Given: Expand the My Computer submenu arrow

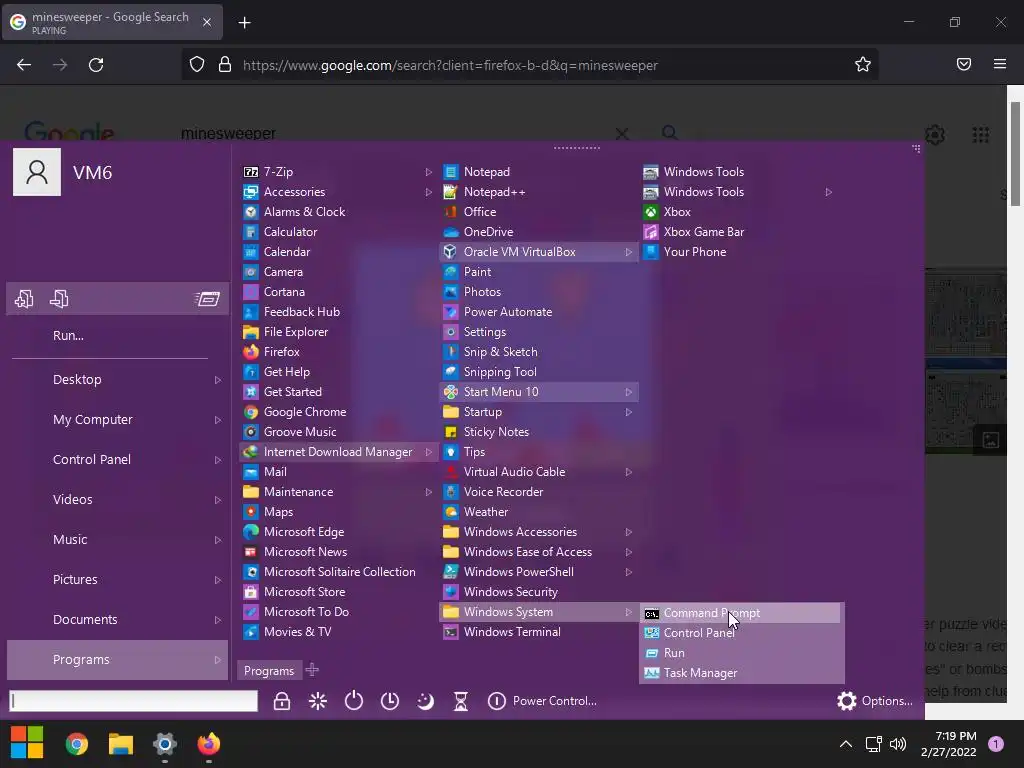Looking at the screenshot, I should [217, 420].
